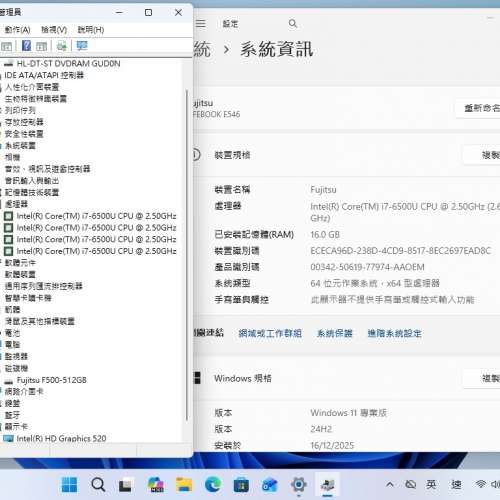Click the green-arrow update driver toolbar icon
Image resolution: width=500 pixels, height=500 pixels.
point(62,45)
